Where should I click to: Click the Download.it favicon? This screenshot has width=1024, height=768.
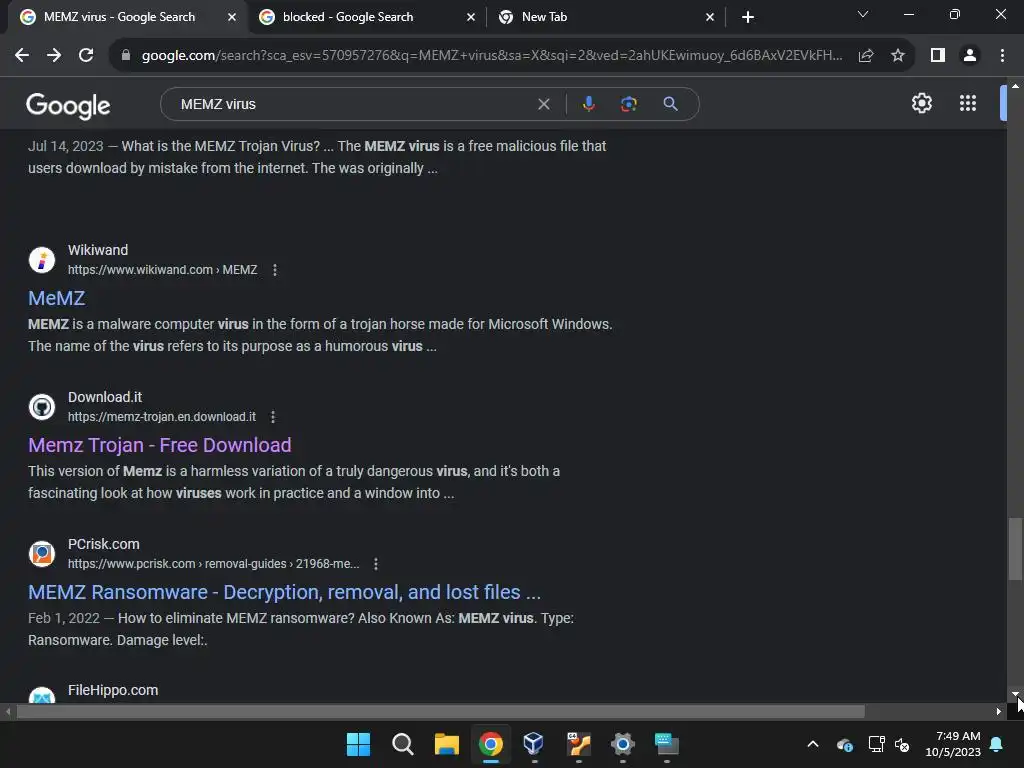pos(42,407)
